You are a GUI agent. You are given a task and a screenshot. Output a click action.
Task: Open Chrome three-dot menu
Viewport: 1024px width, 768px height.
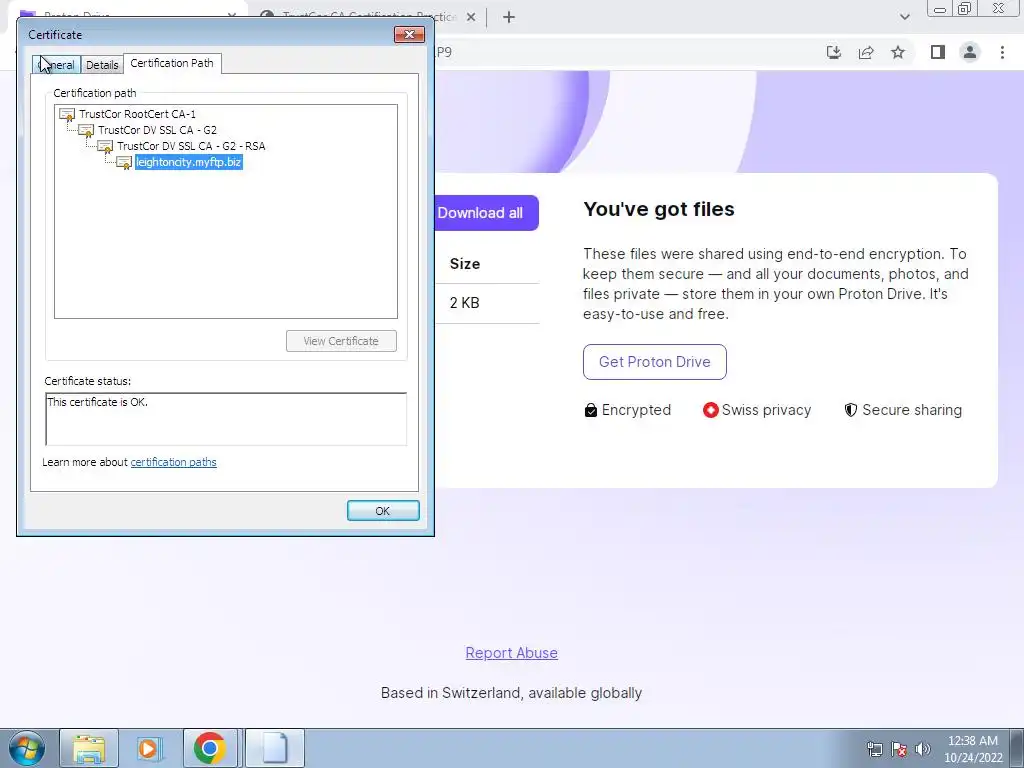(x=1002, y=52)
